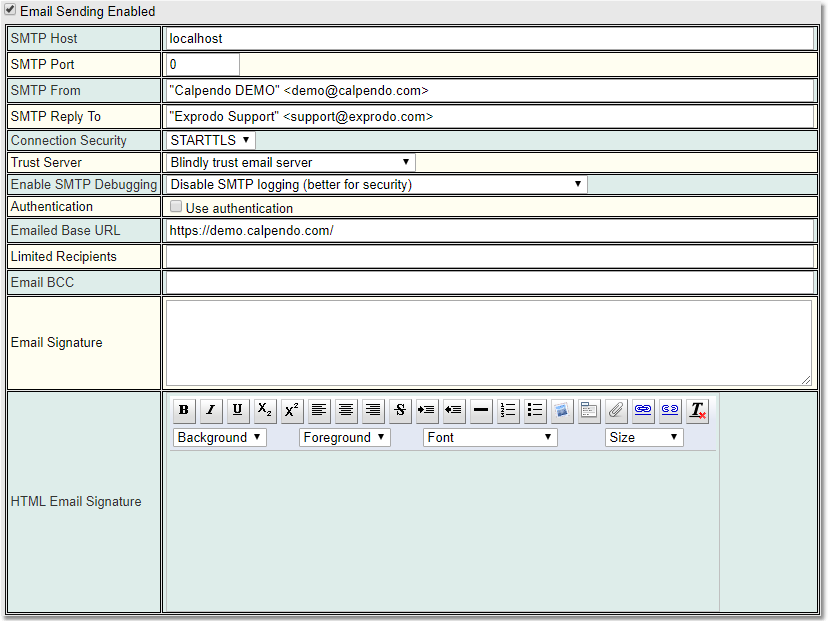Apply italic formatting in HTML signature
The width and height of the screenshot is (828, 623).
pyautogui.click(x=211, y=410)
